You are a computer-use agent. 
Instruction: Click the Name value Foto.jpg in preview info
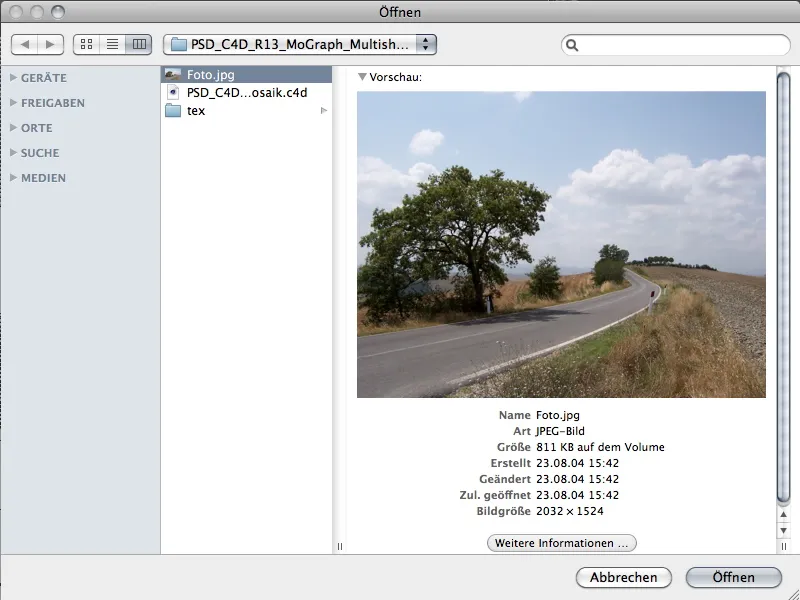(558, 415)
